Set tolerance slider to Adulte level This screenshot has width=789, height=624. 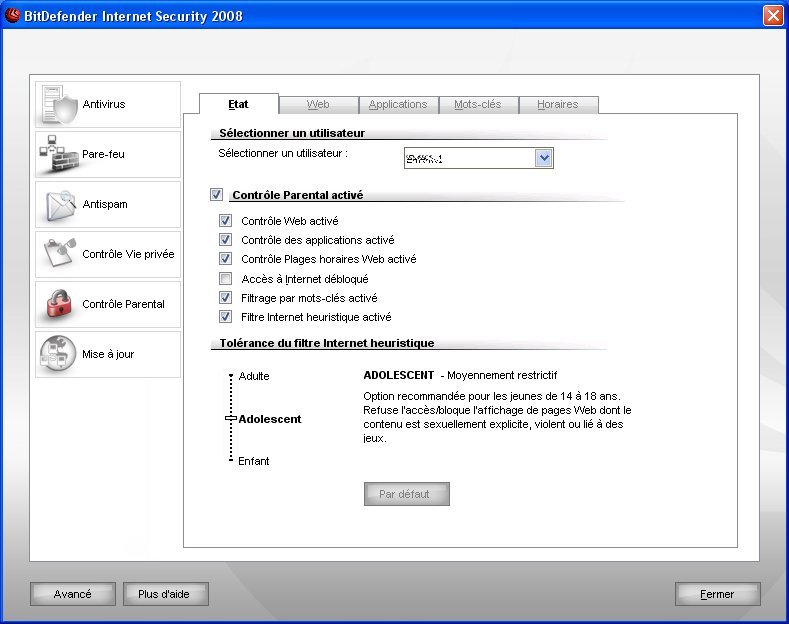pos(231,376)
